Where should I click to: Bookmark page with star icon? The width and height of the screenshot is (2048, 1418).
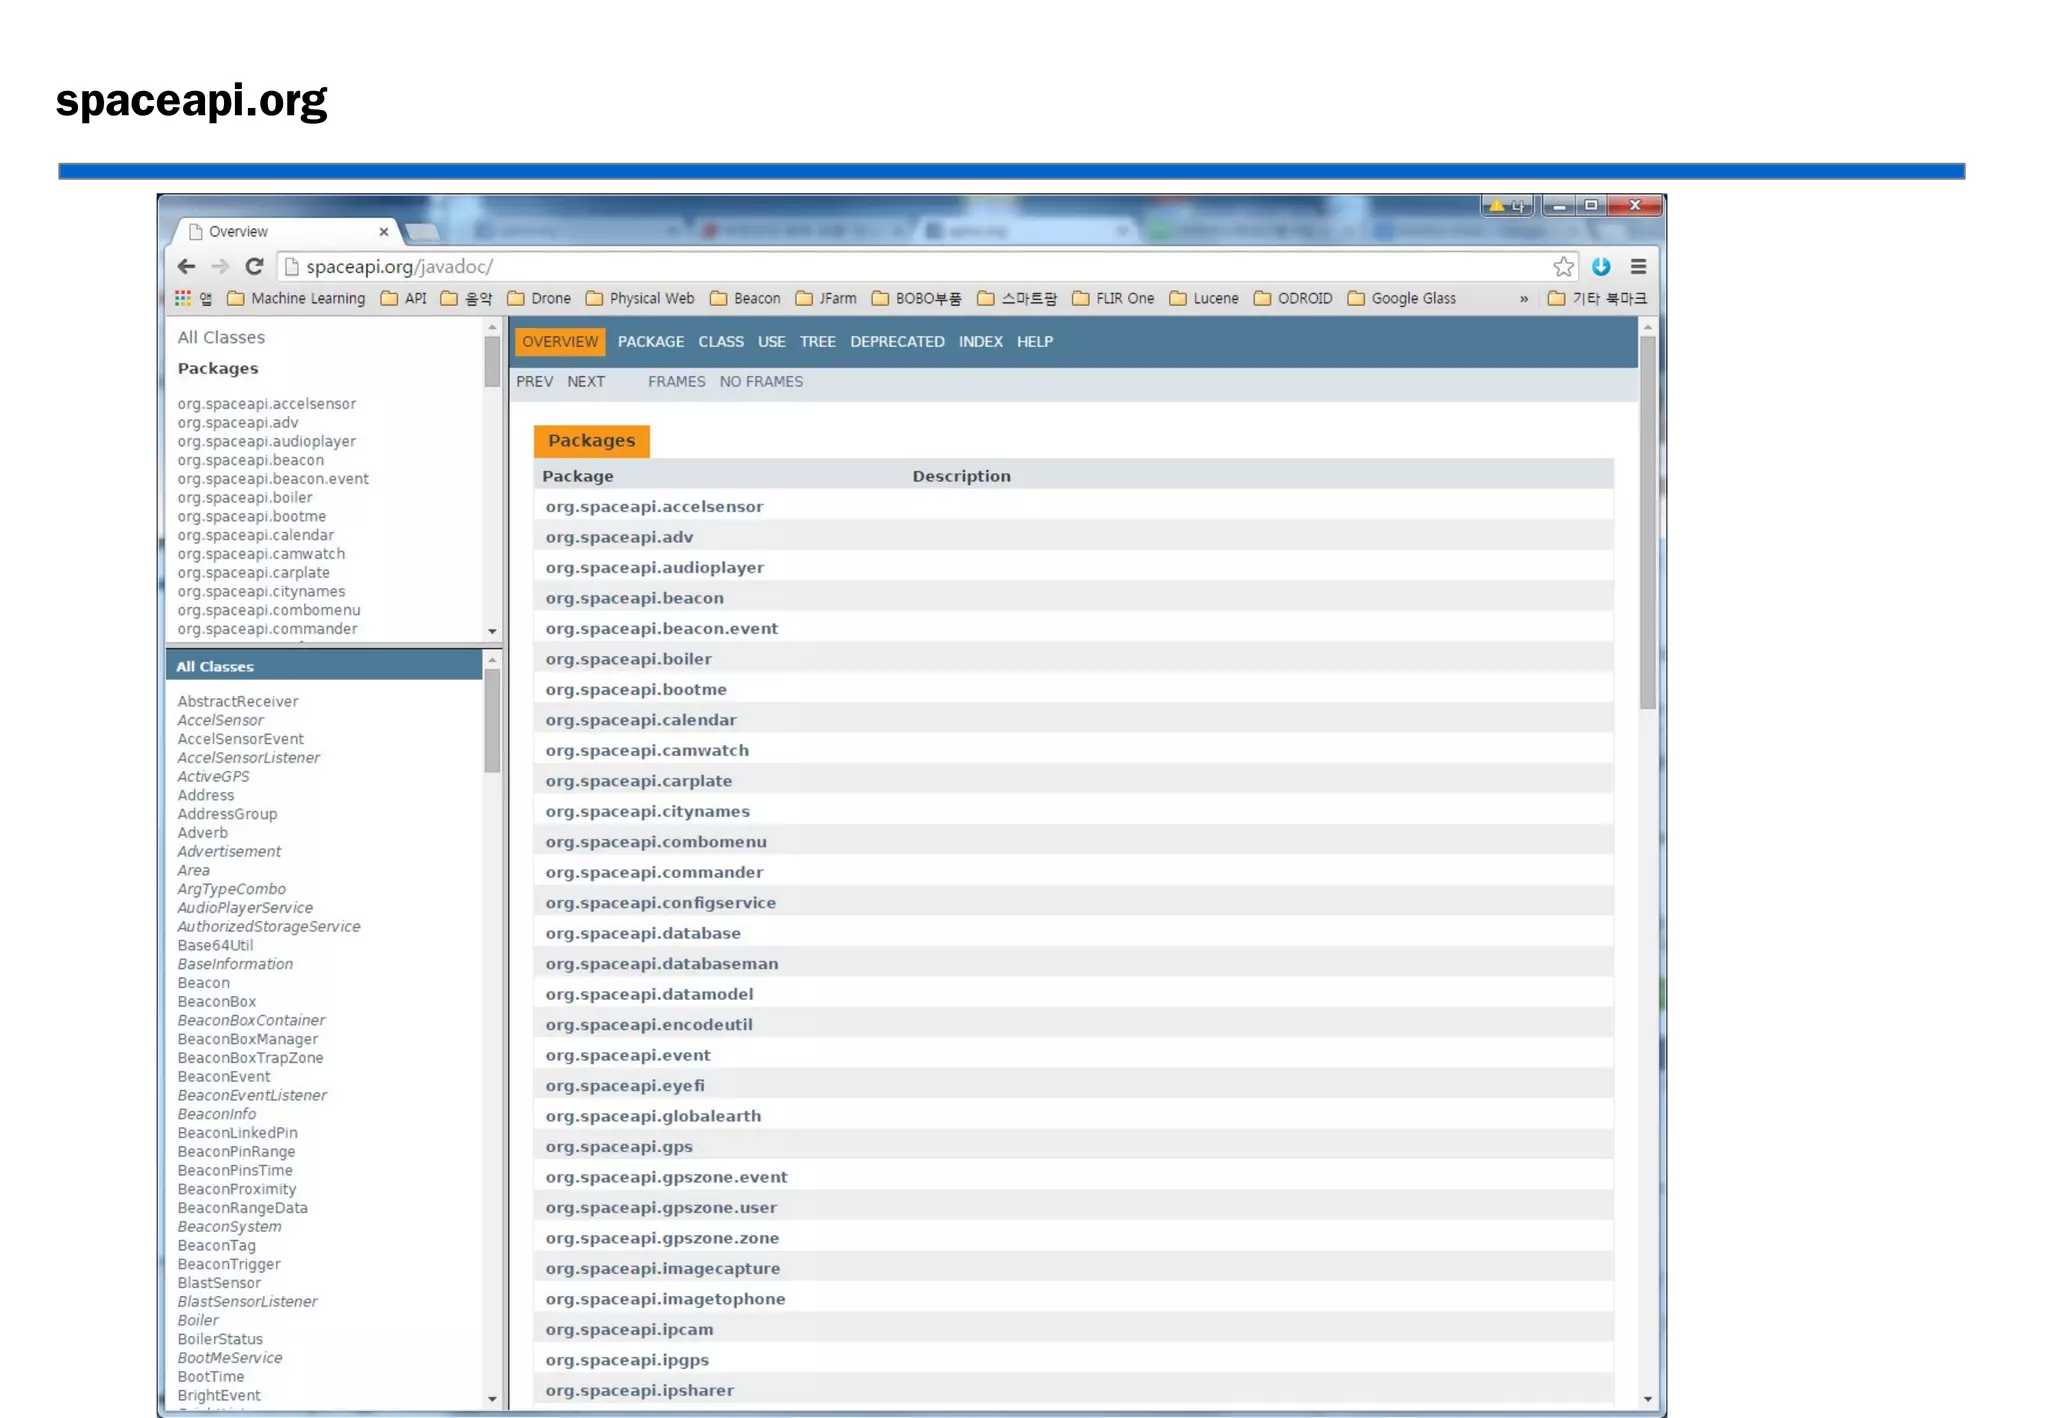coord(1563,267)
